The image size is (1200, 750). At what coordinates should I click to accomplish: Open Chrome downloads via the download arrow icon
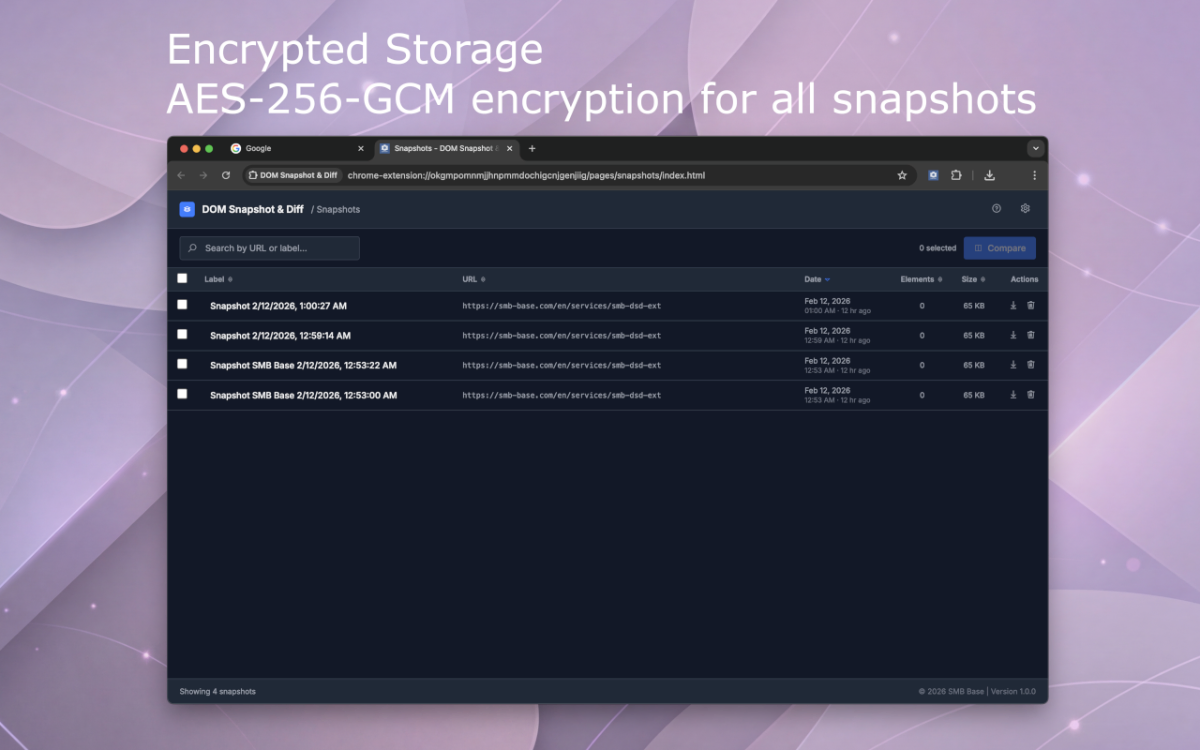pos(989,174)
